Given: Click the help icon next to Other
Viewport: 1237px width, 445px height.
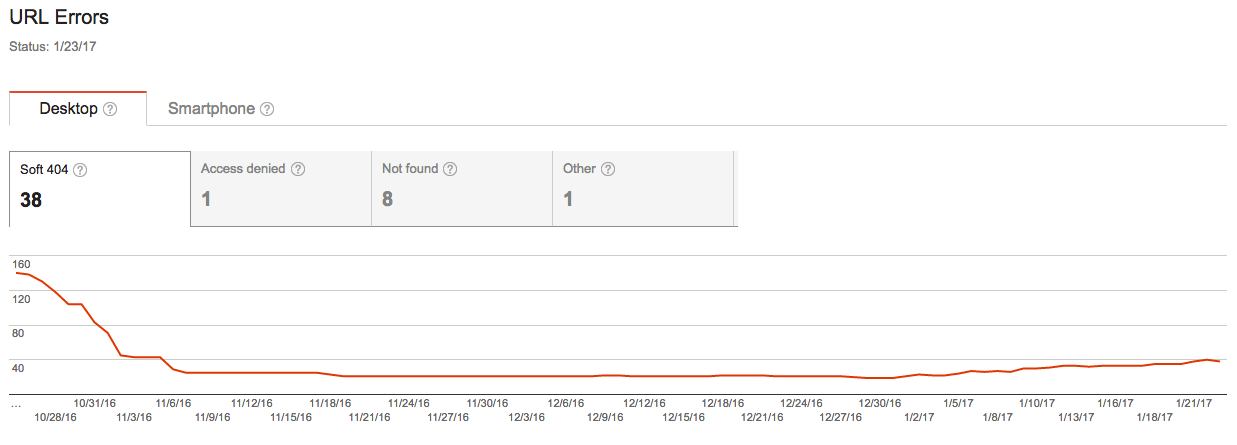Looking at the screenshot, I should 608,169.
